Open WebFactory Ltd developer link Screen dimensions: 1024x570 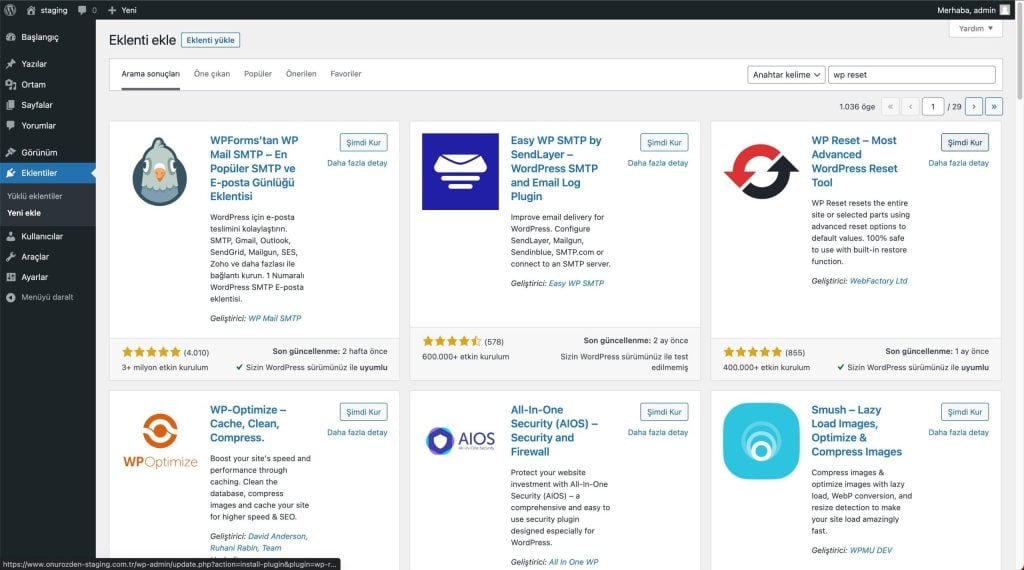point(878,281)
